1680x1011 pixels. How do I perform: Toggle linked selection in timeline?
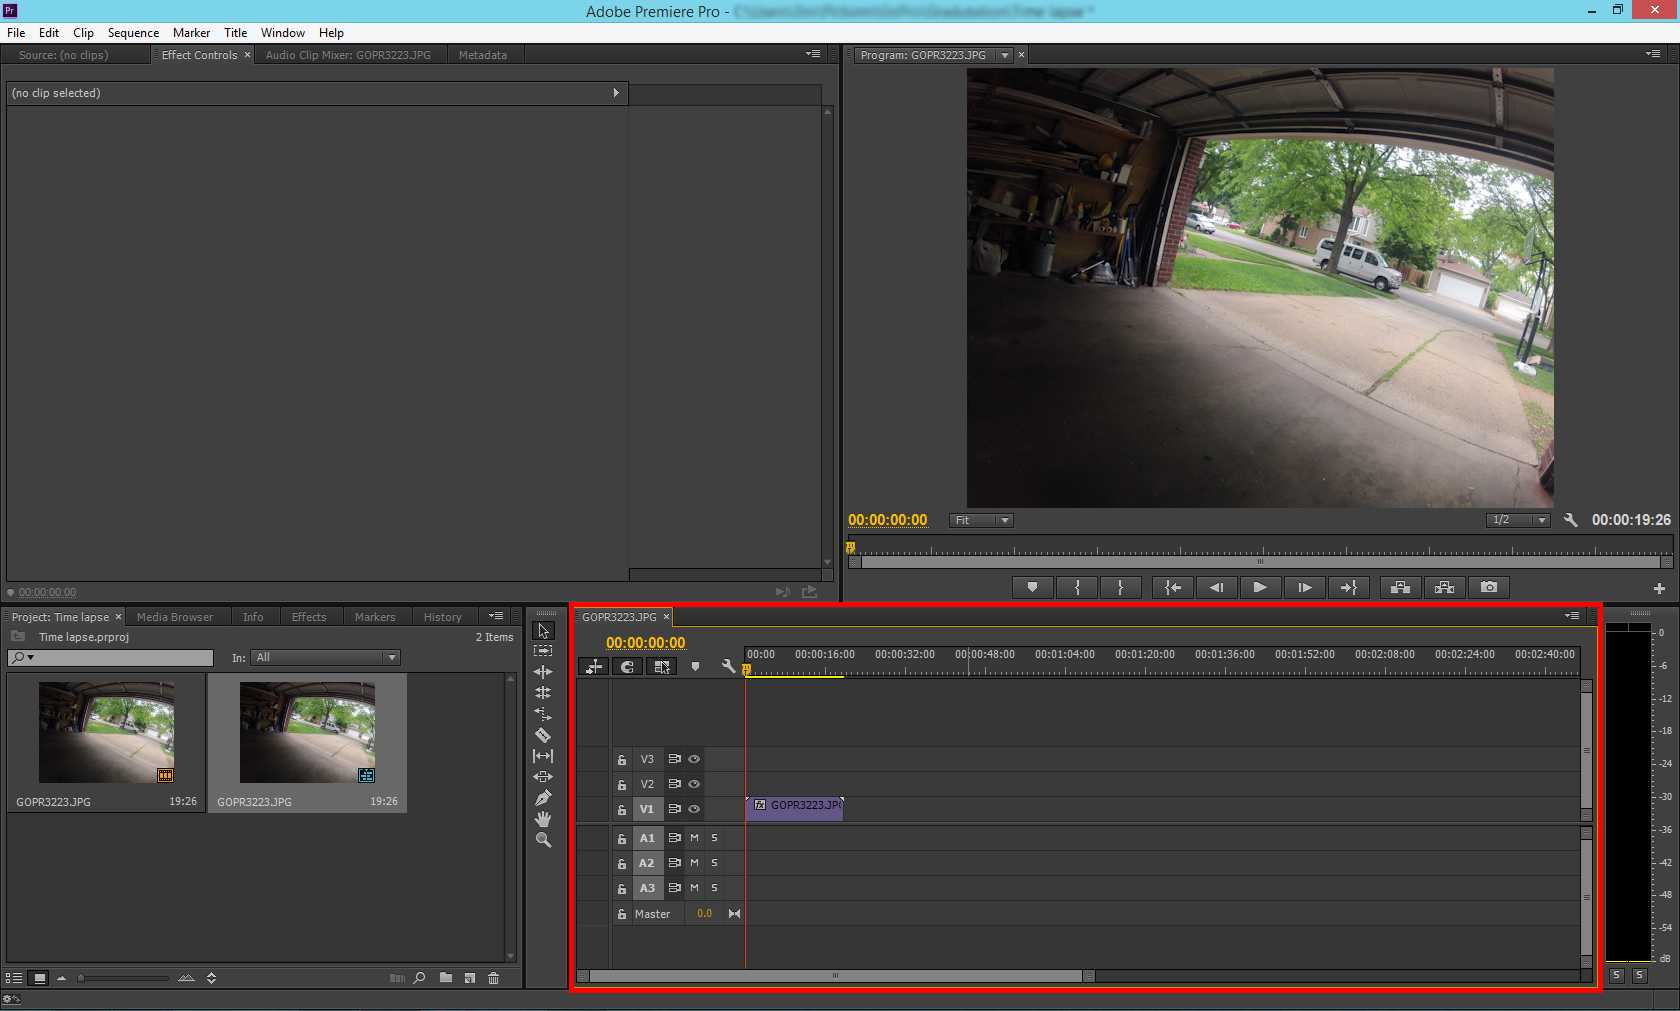click(x=661, y=666)
